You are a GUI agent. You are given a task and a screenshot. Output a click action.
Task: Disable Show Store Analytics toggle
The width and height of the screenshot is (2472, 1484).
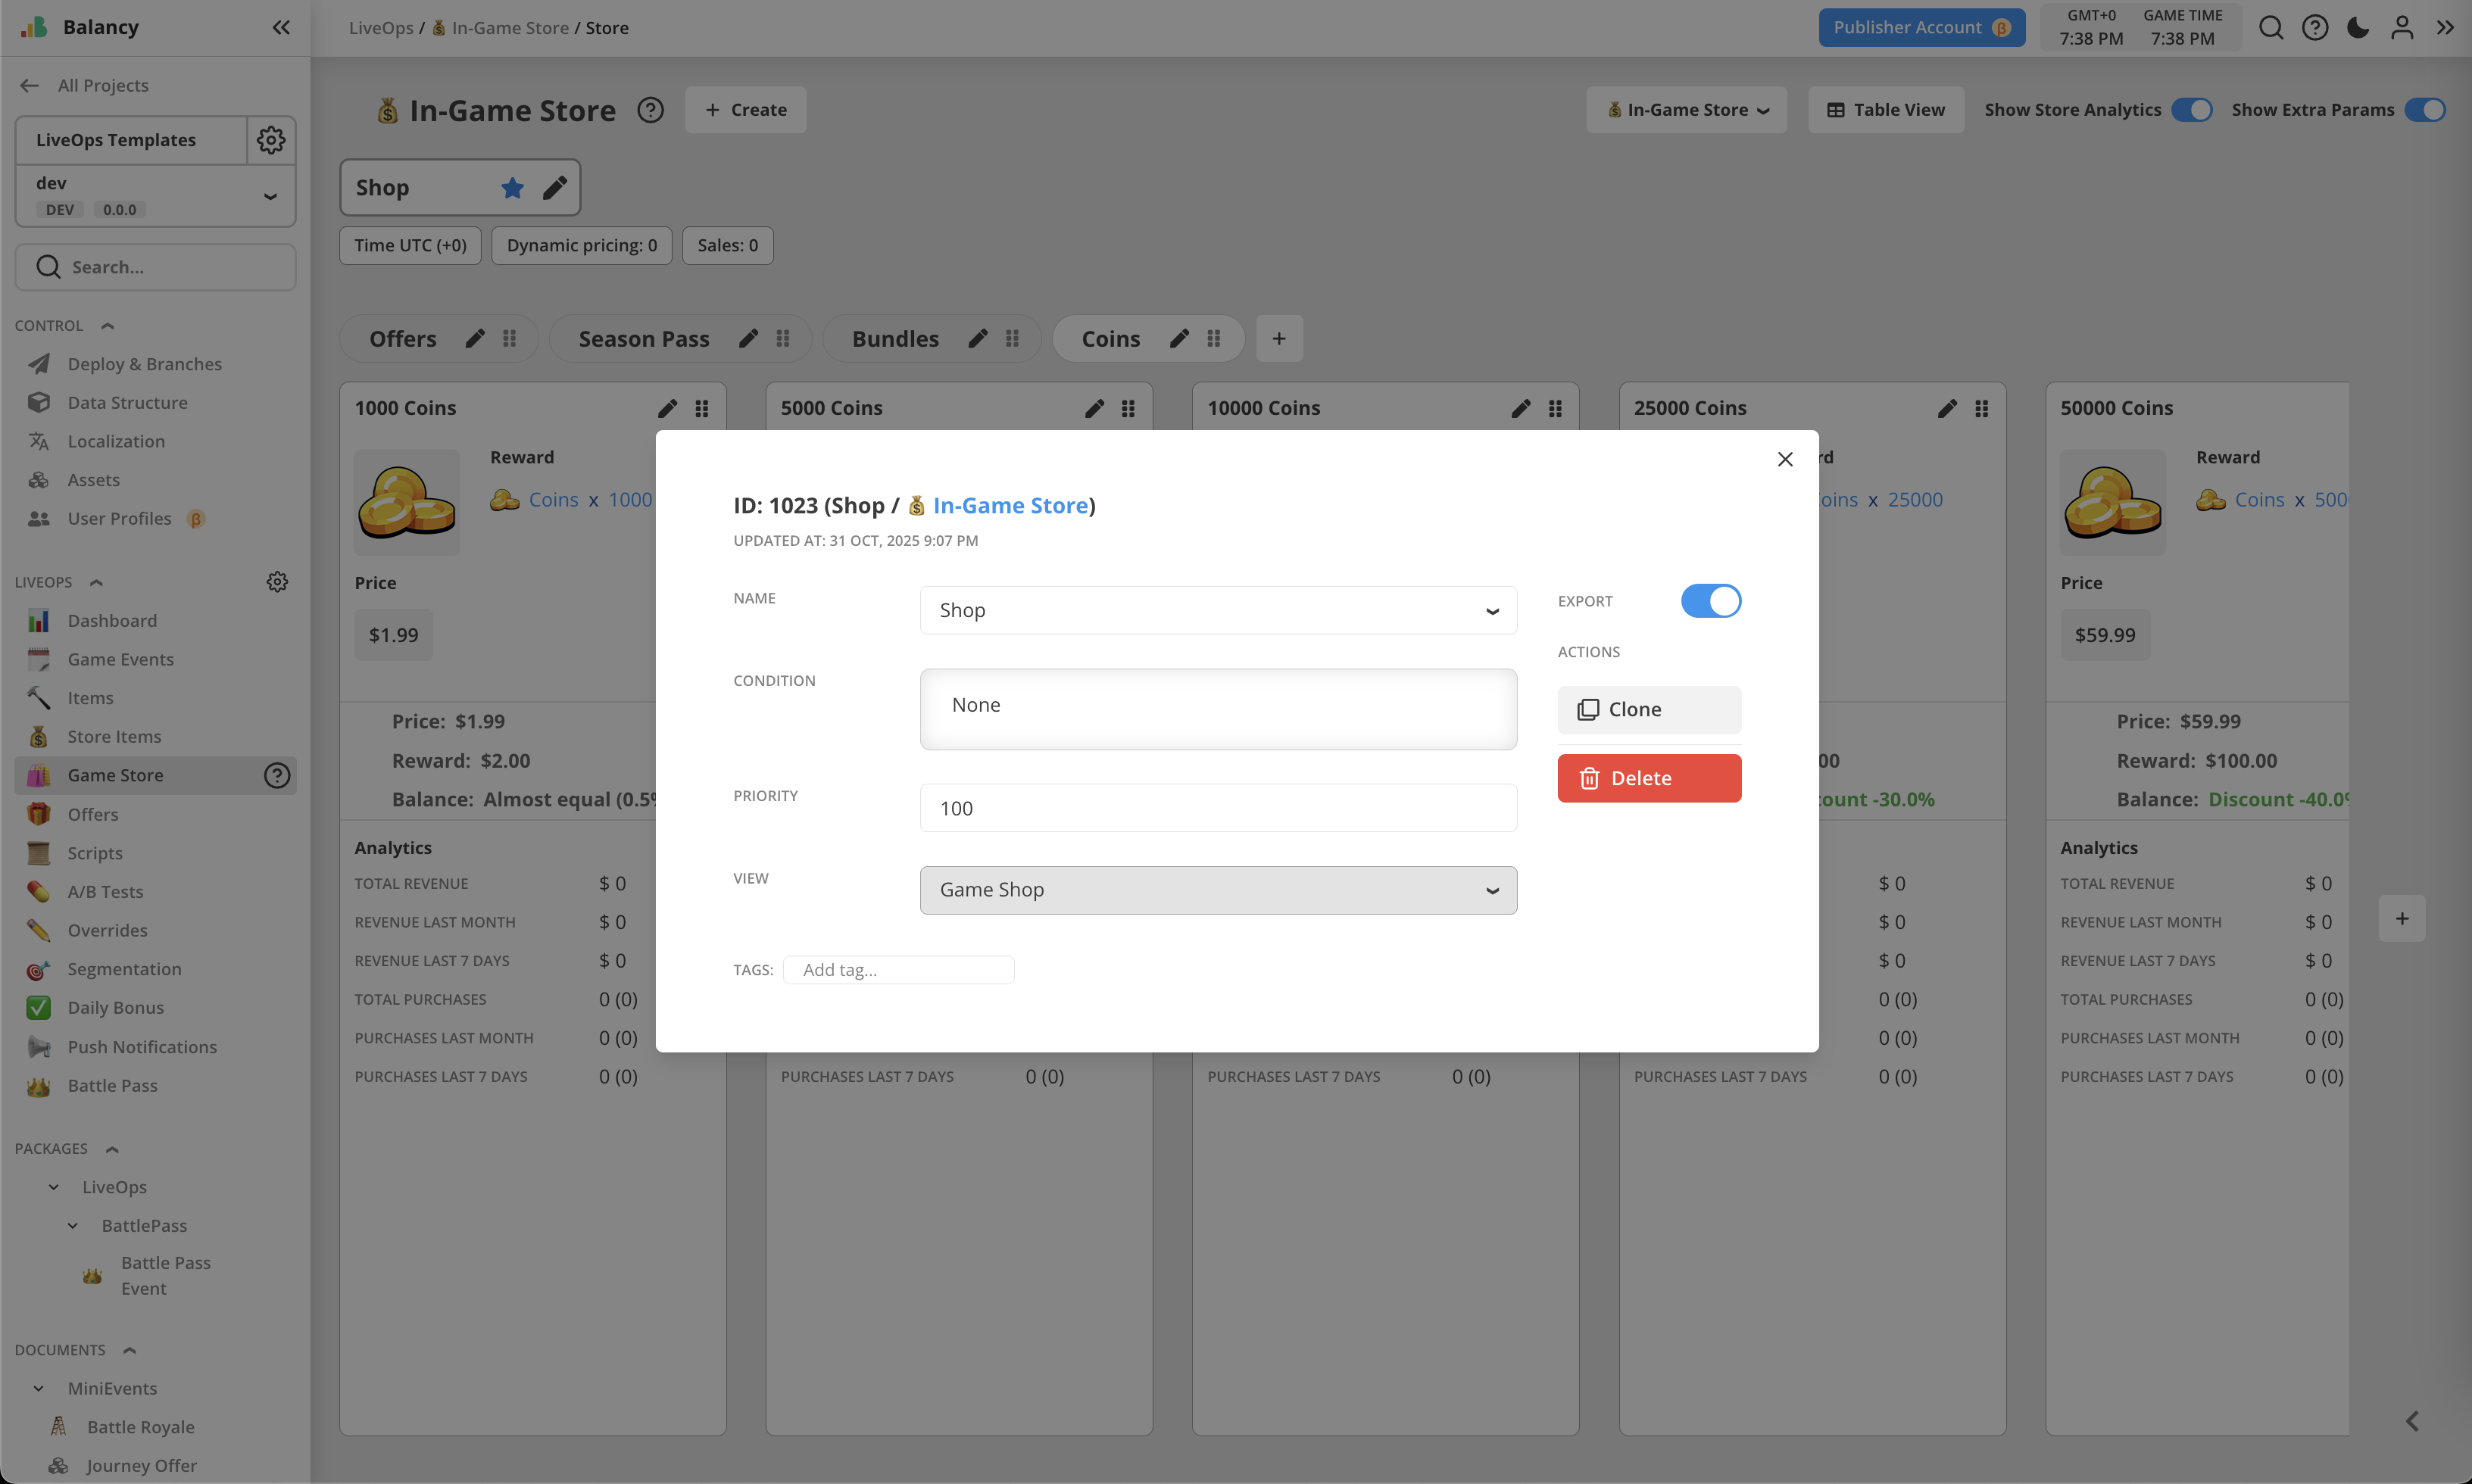[x=2192, y=110]
